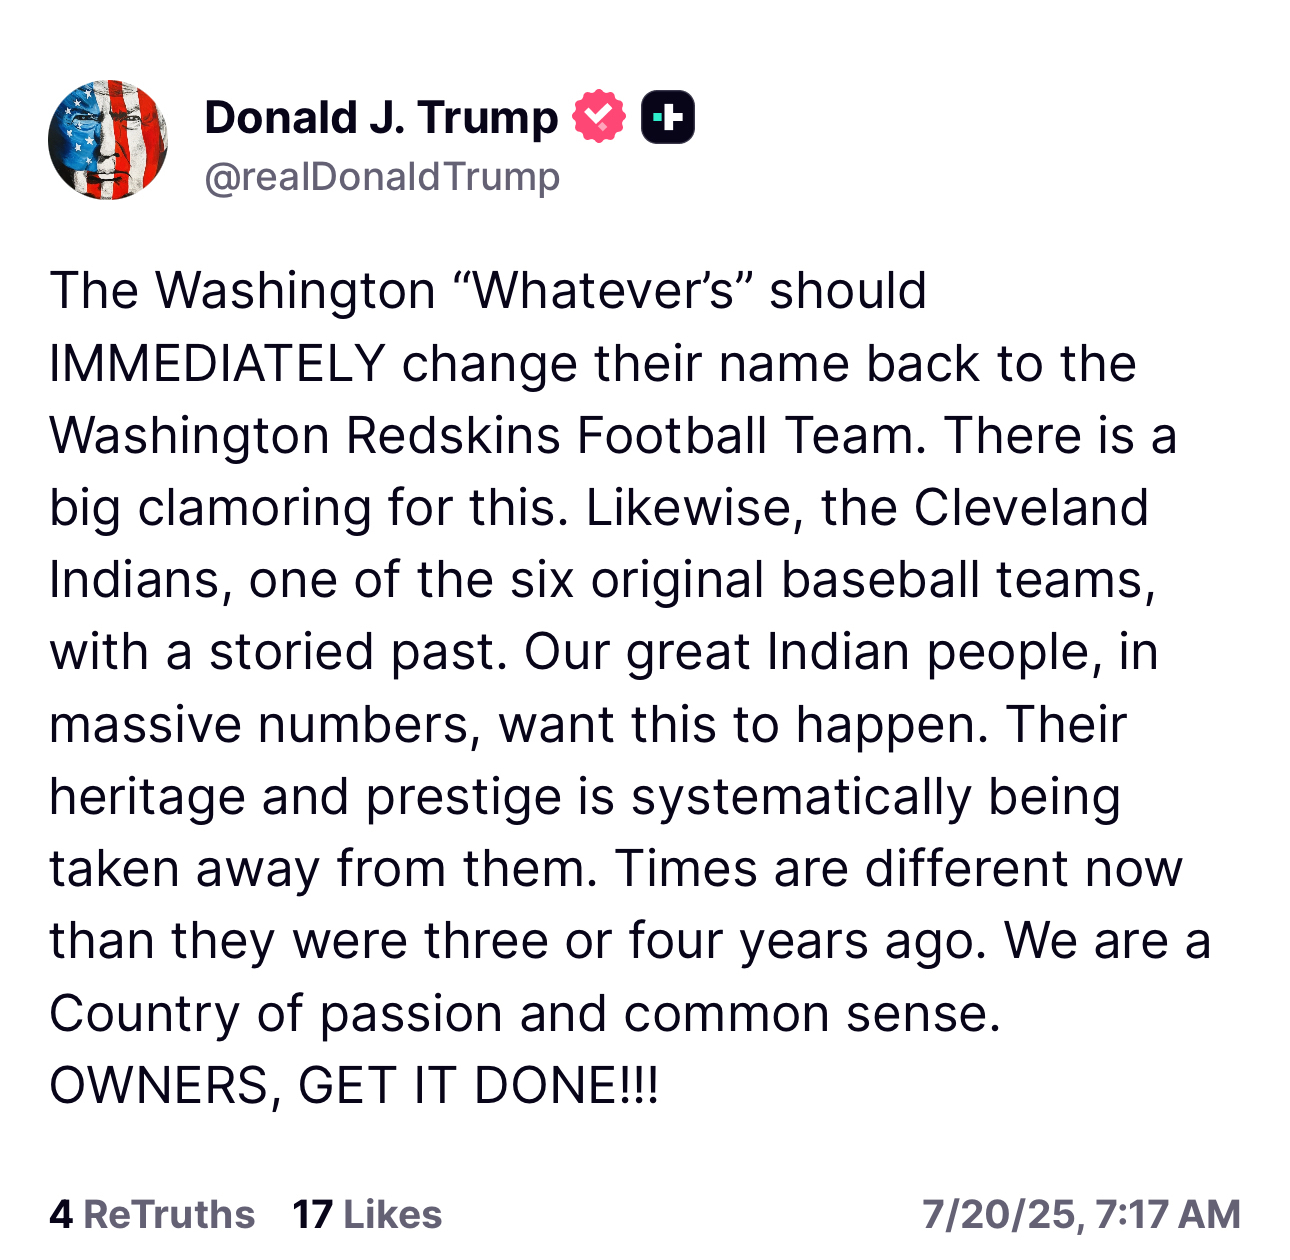View the 4 ReTruths list
The height and width of the screenshot is (1260, 1290).
(152, 1214)
